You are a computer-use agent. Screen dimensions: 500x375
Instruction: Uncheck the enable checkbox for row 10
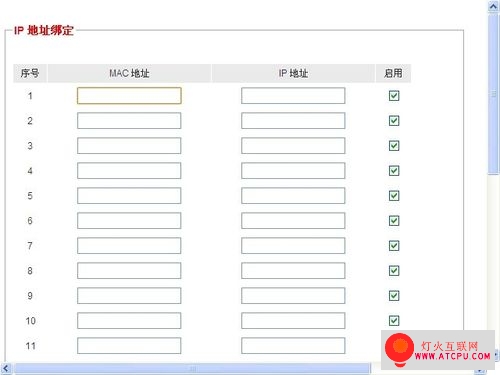(394, 321)
